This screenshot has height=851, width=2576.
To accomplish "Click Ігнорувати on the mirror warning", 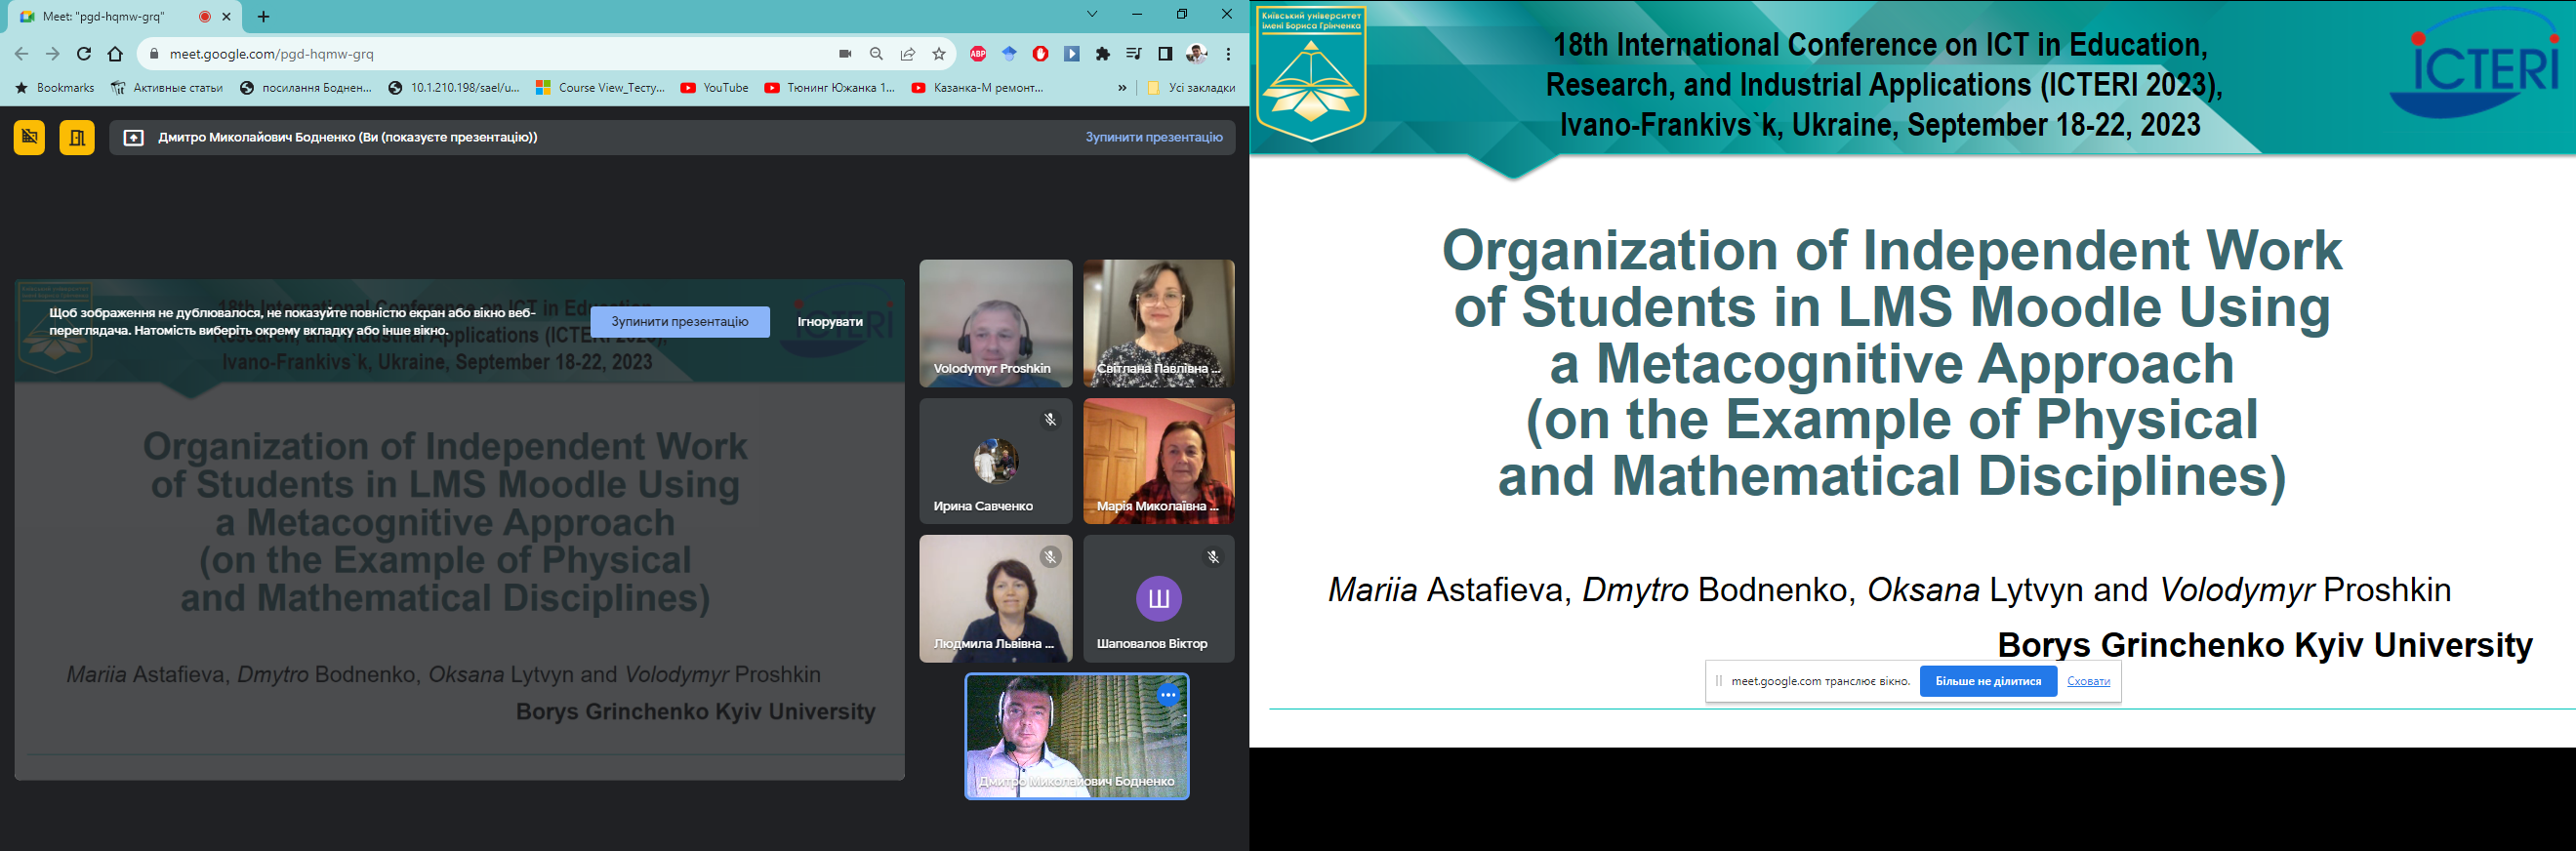I will pyautogui.click(x=829, y=322).
